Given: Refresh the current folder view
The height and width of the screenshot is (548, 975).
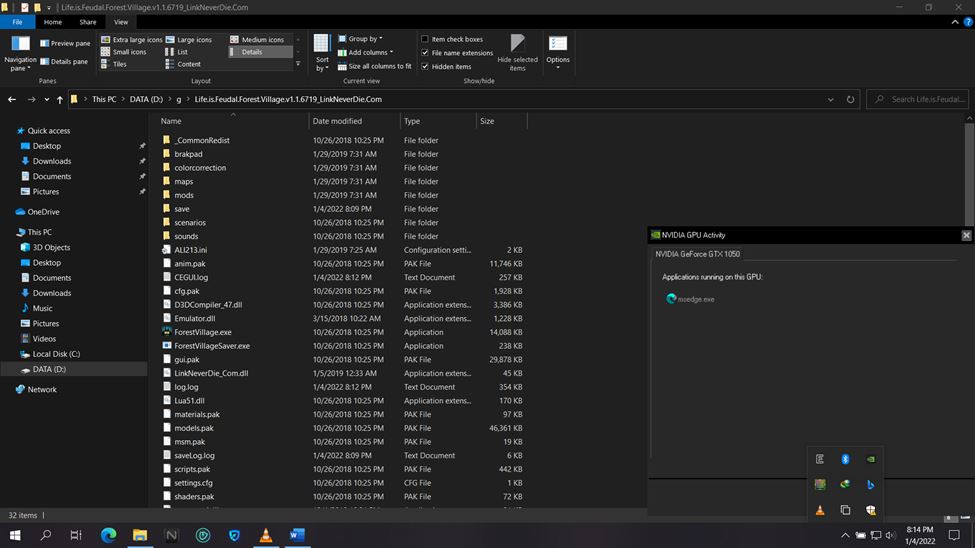Looking at the screenshot, I should tap(851, 100).
